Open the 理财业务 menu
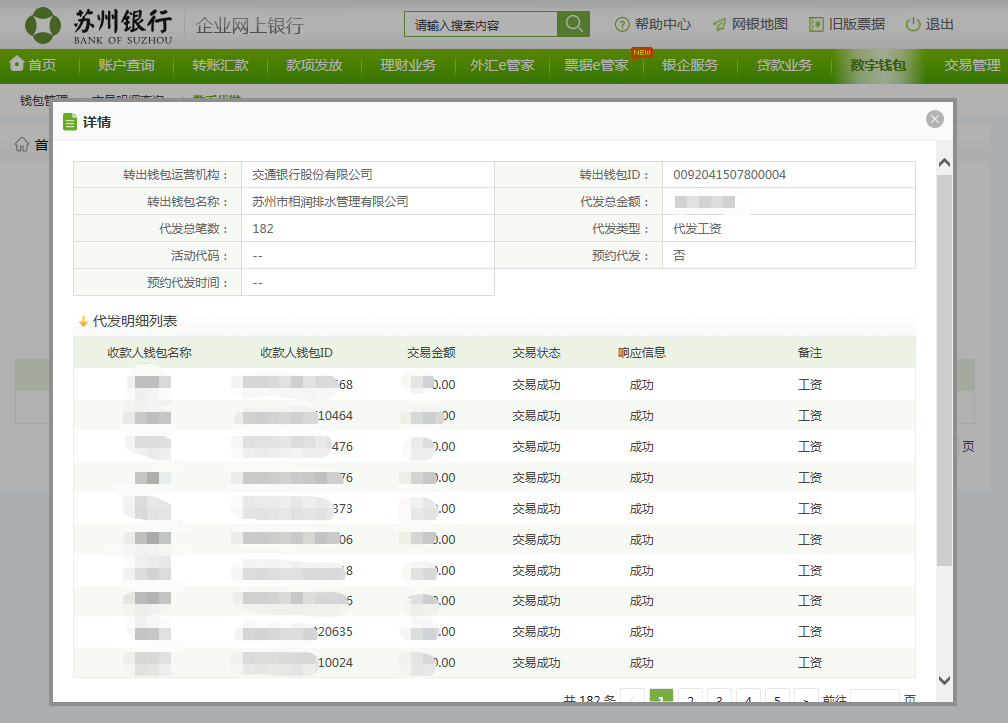 (408, 66)
